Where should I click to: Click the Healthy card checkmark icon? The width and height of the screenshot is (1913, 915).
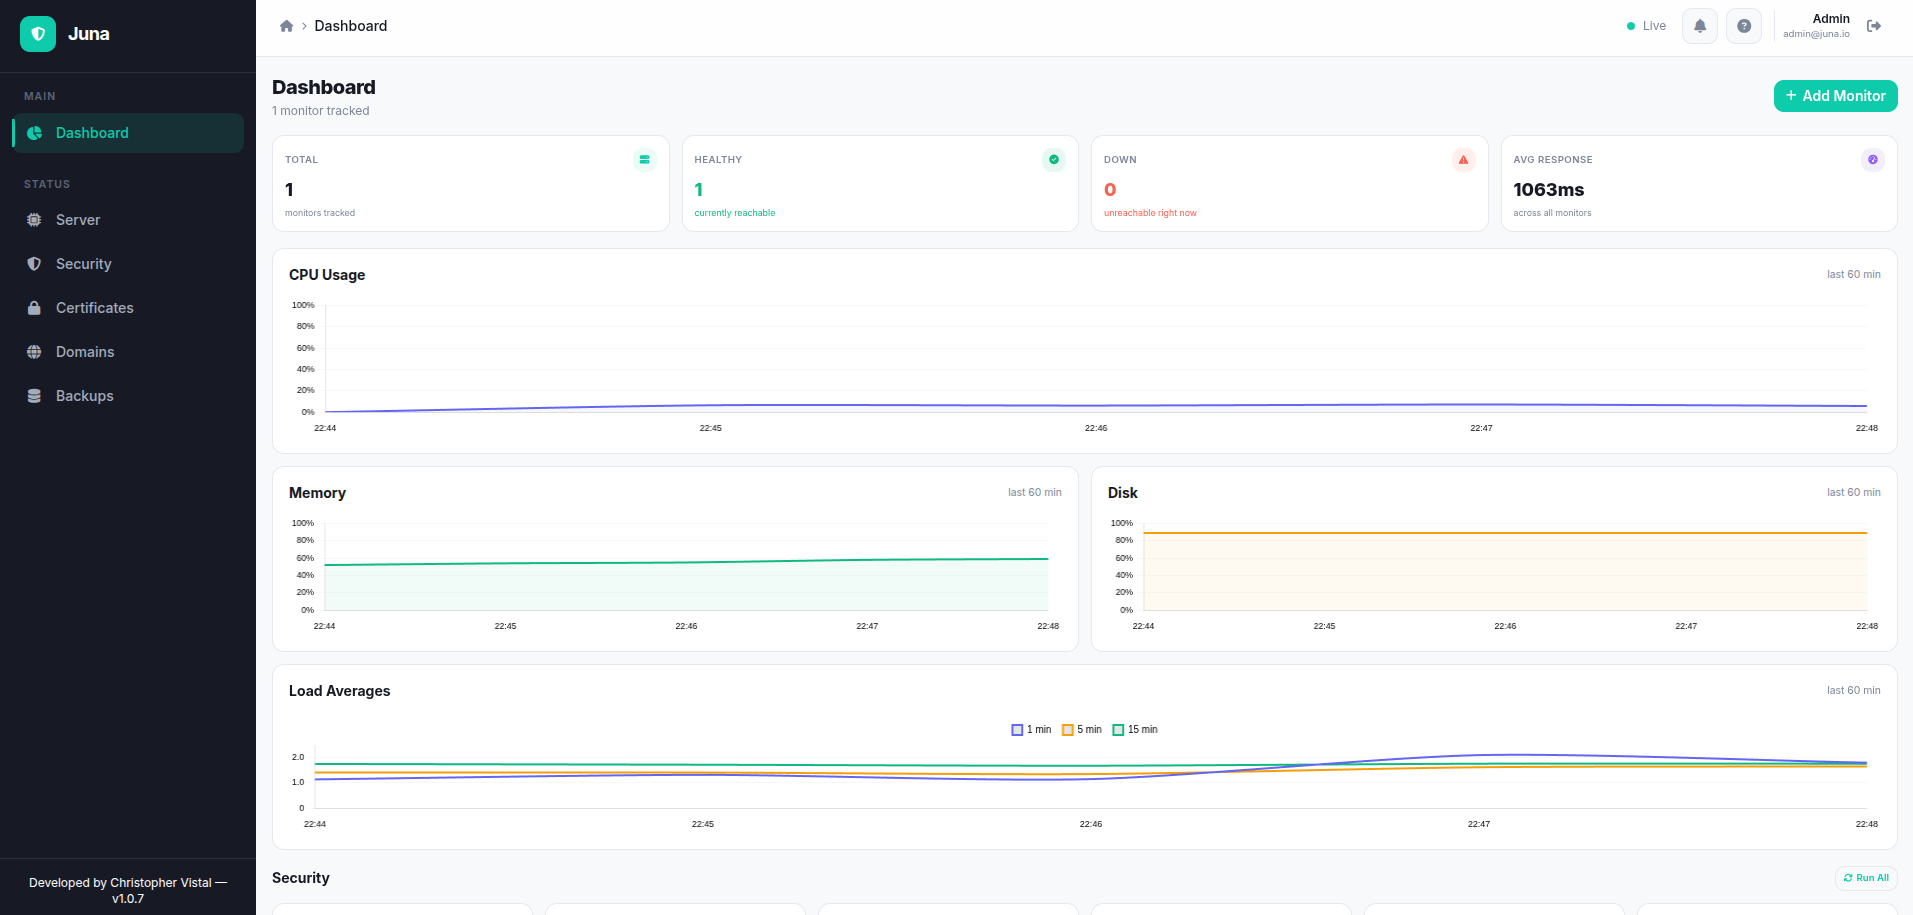point(1054,160)
